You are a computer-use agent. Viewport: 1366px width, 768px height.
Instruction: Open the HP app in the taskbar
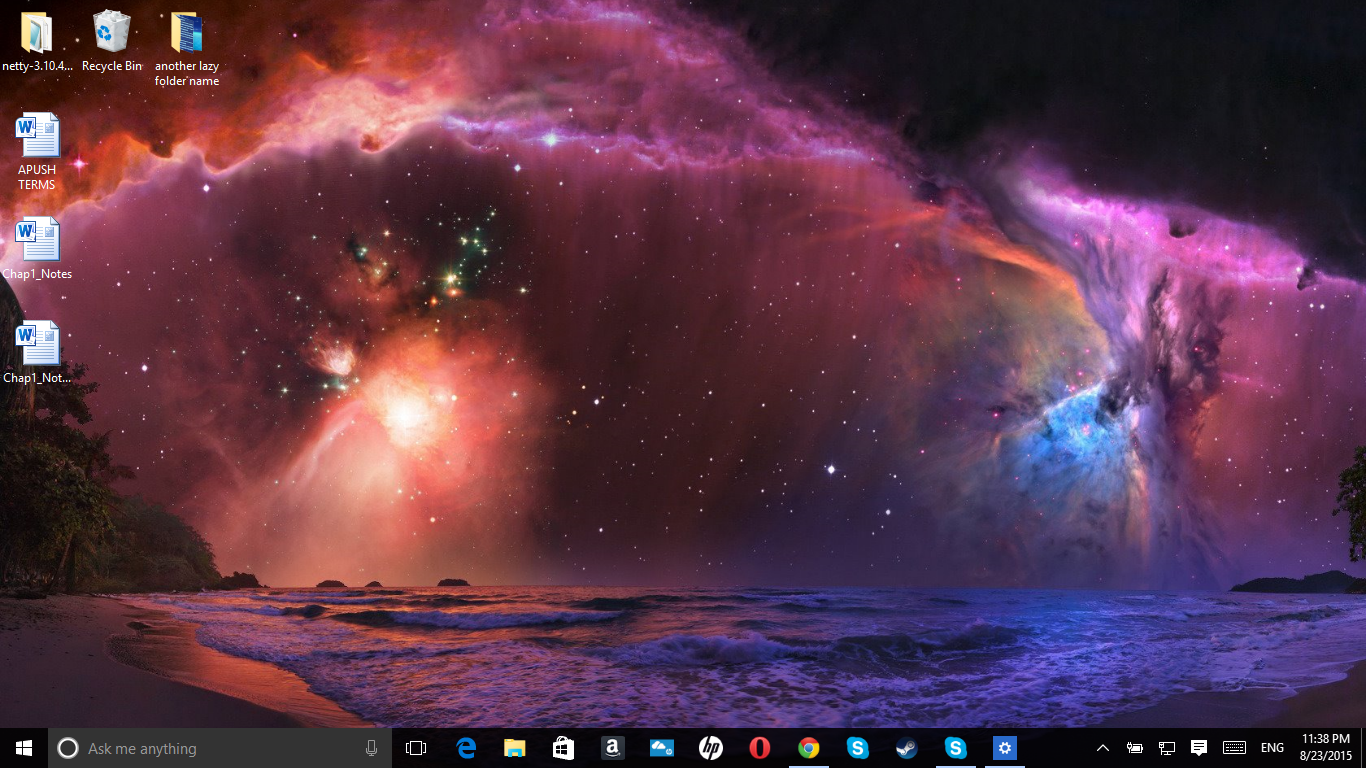pyautogui.click(x=711, y=748)
